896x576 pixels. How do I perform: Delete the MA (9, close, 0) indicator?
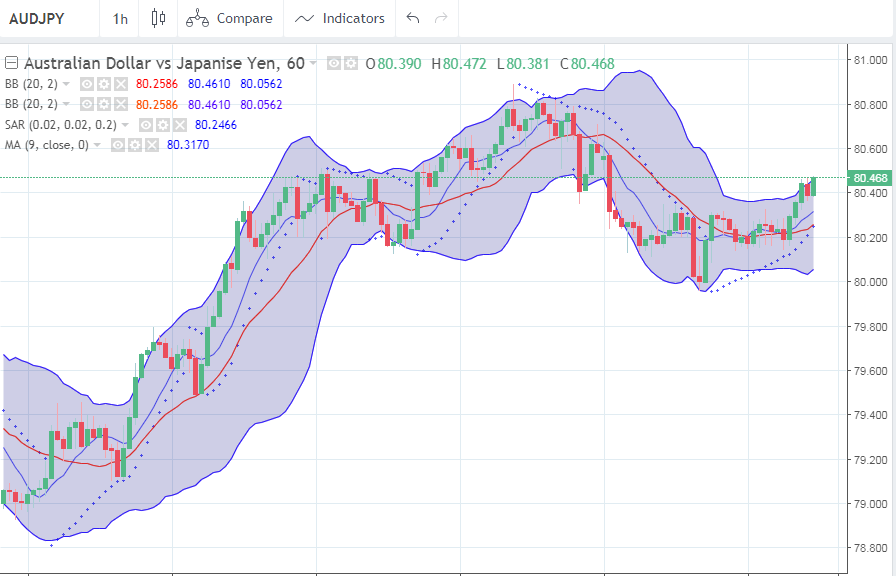tap(150, 145)
